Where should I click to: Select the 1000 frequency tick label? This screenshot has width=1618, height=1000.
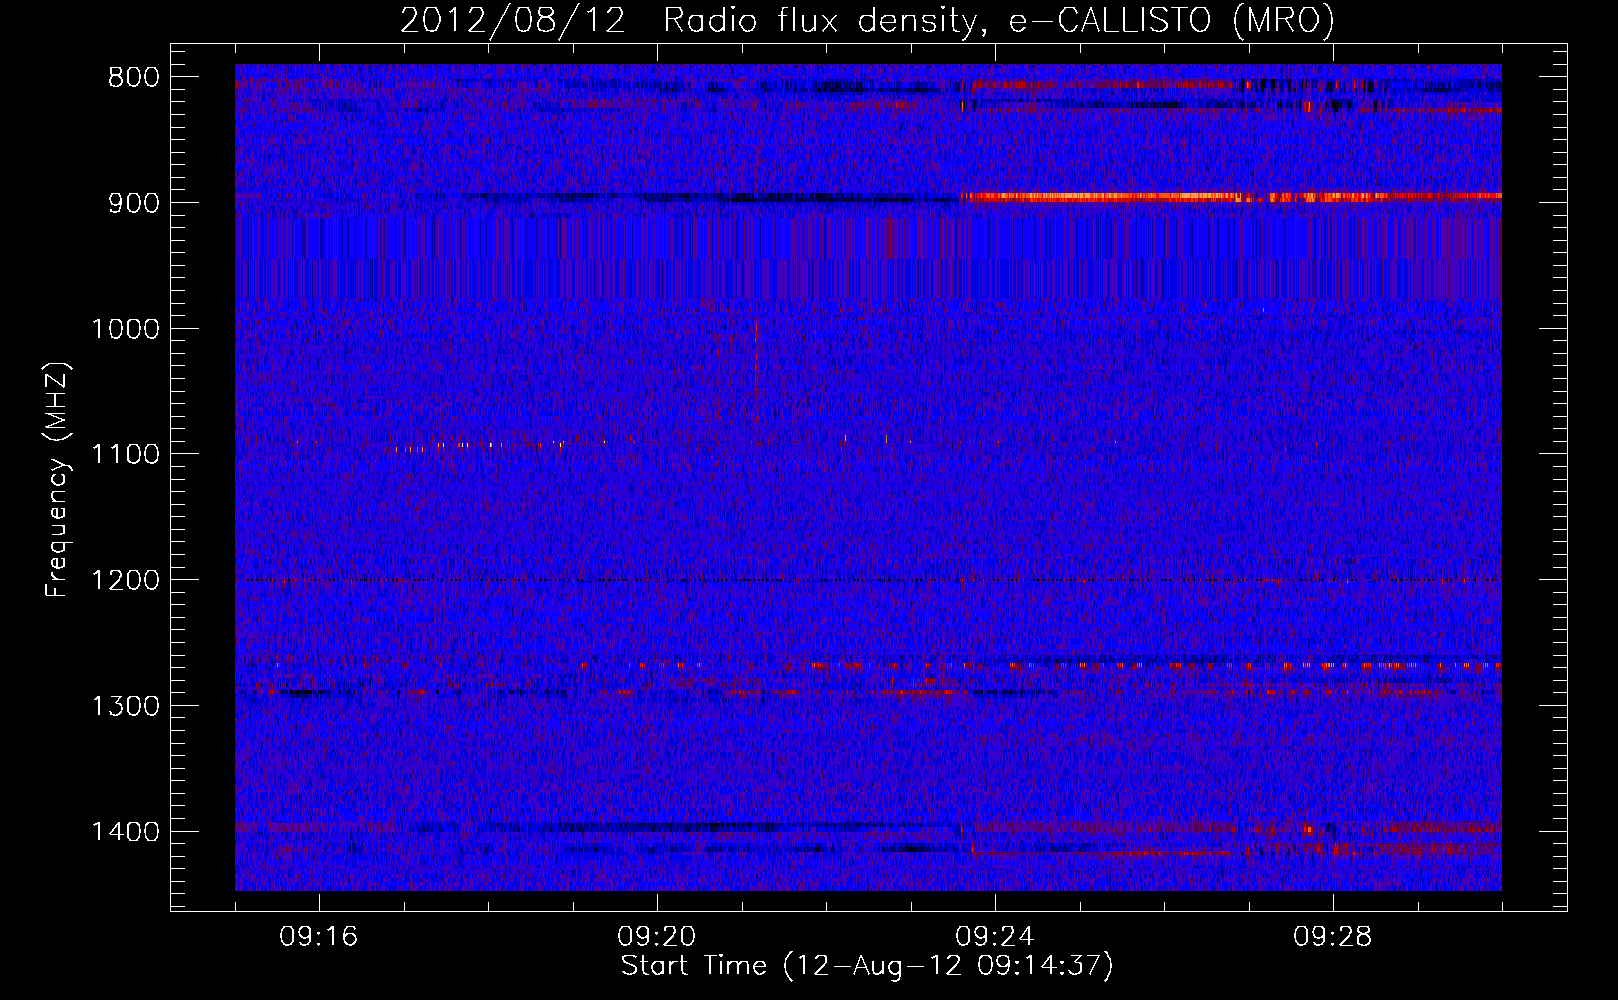pyautogui.click(x=125, y=329)
